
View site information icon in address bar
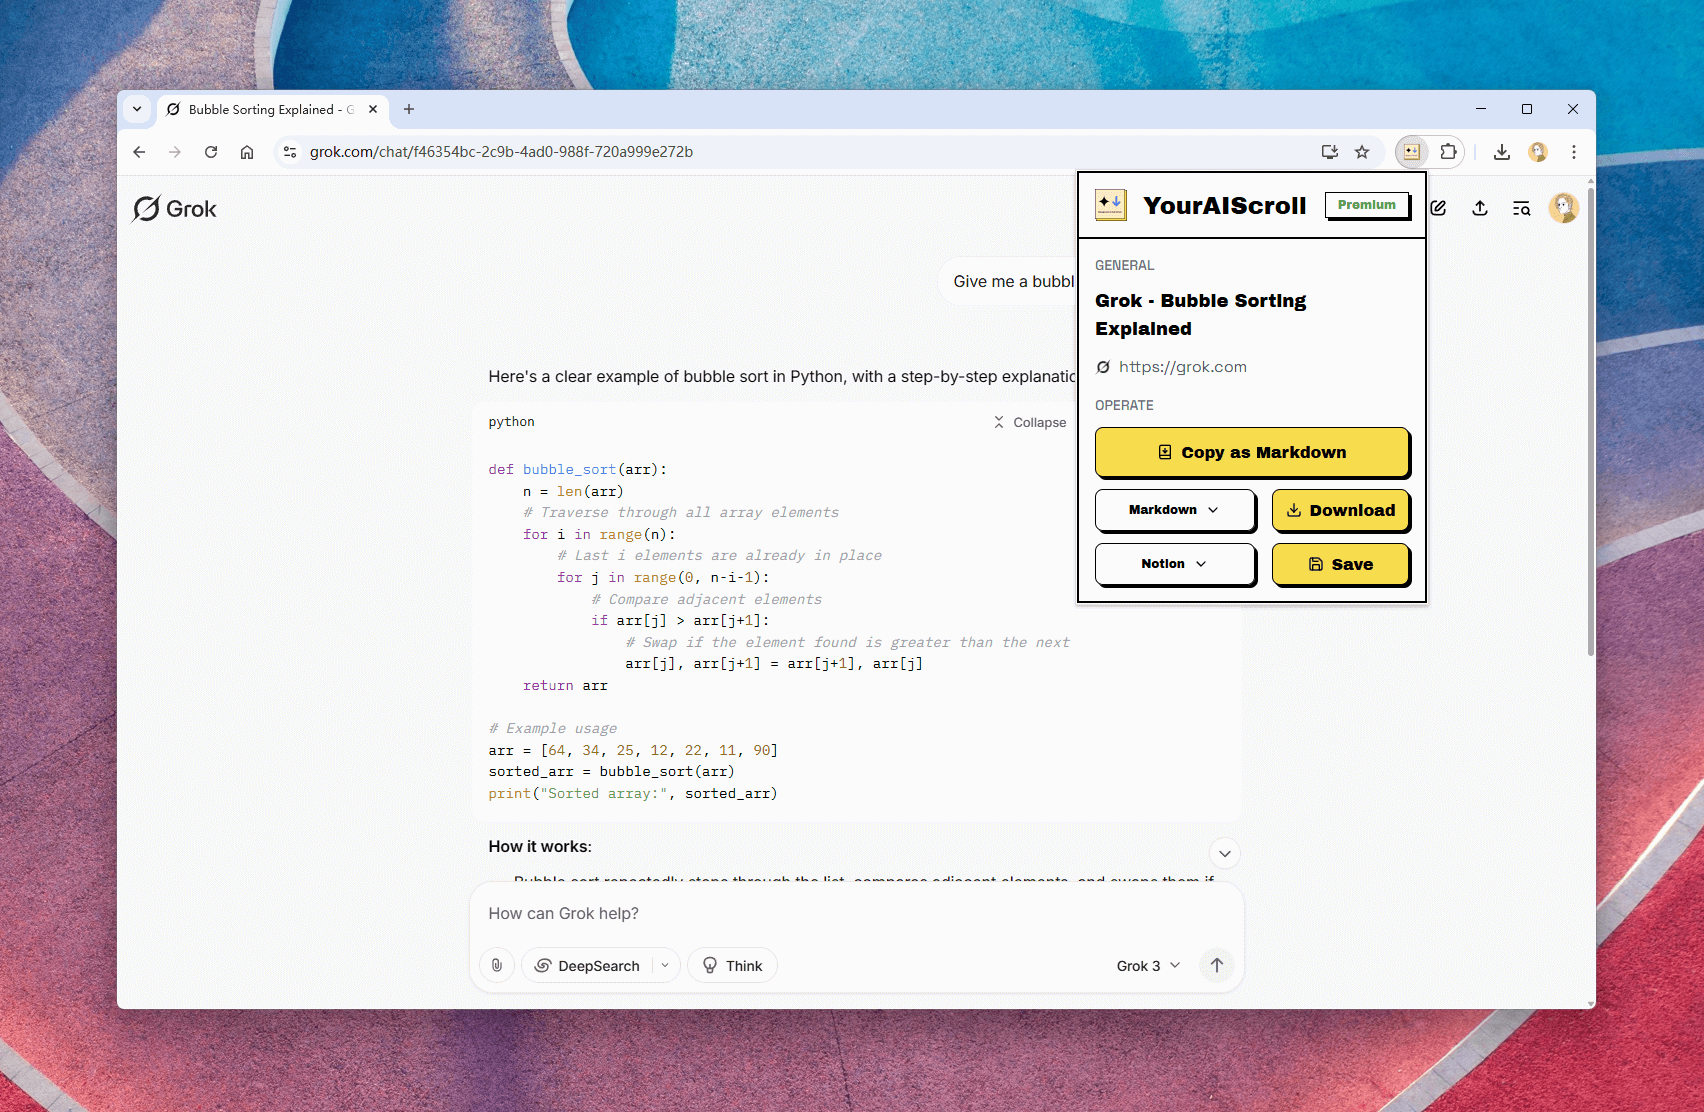coord(290,152)
